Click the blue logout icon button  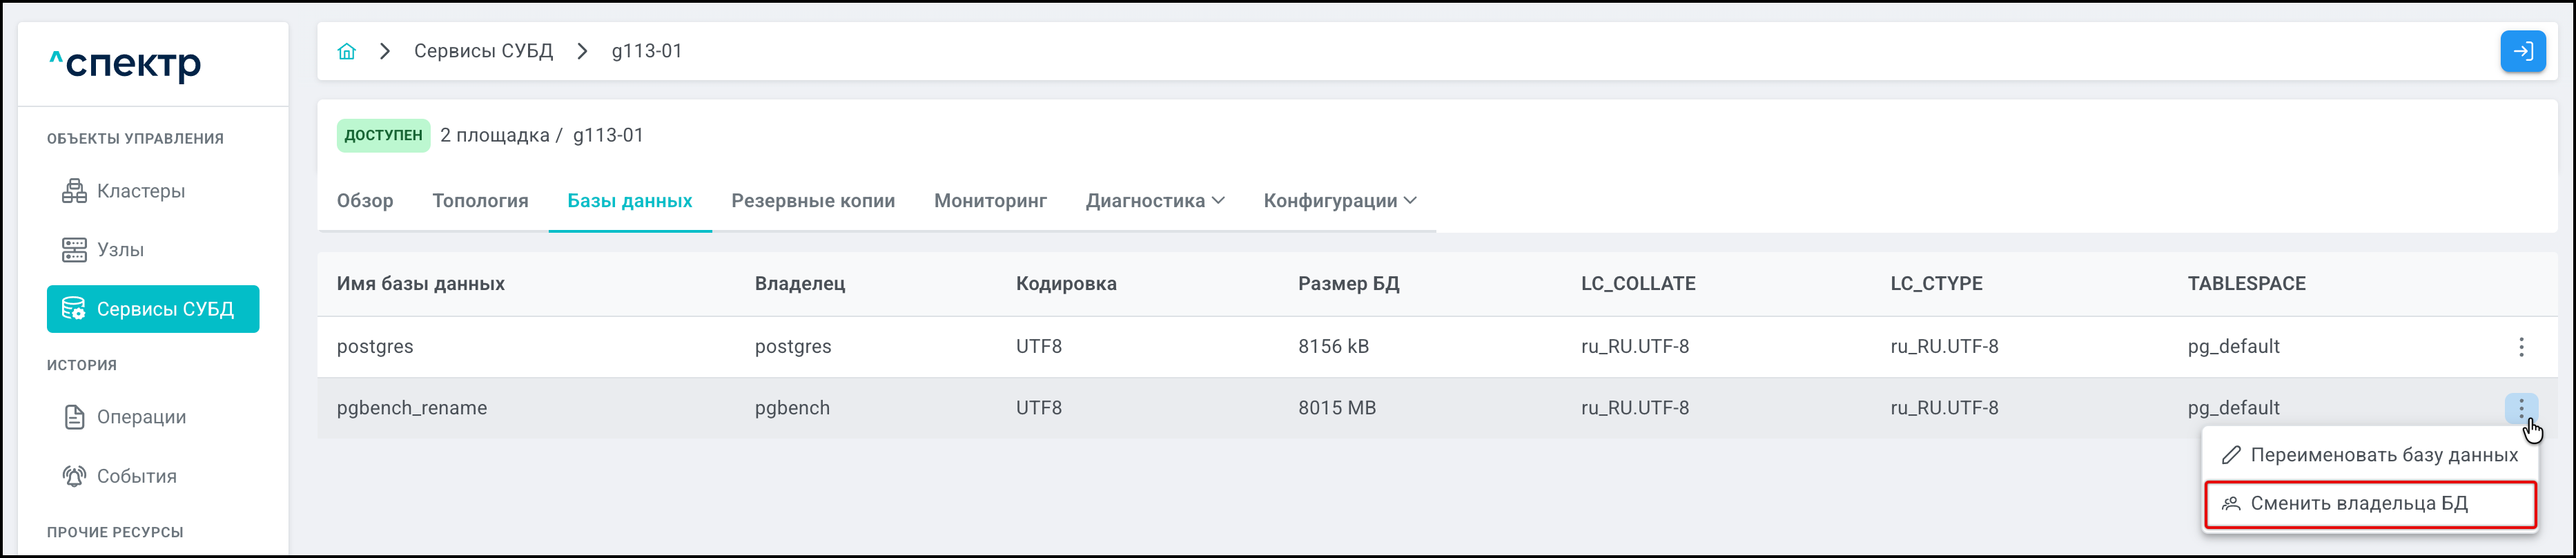[x=2522, y=51]
